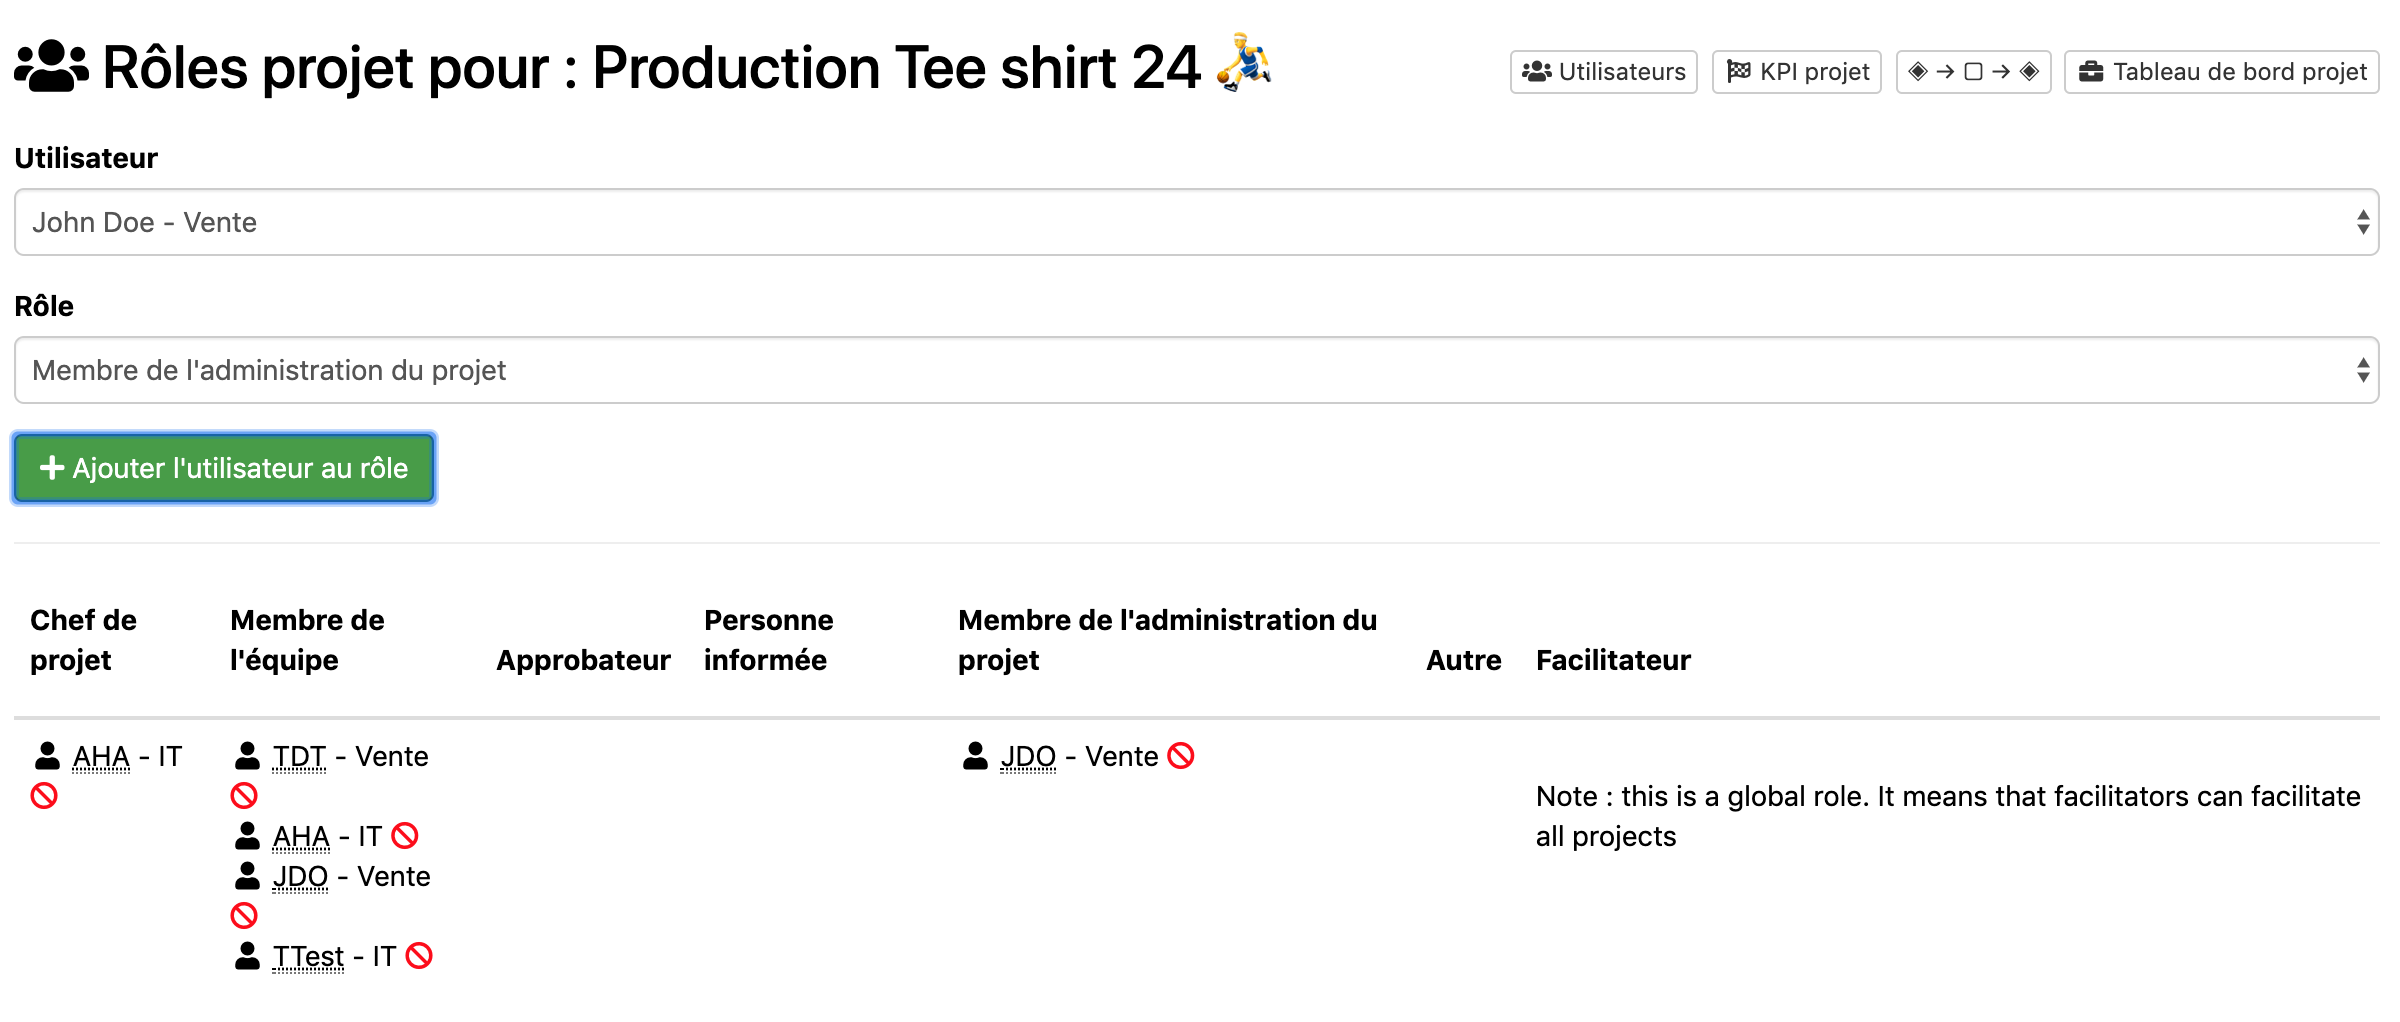Viewport: 2400px width, 1022px height.
Task: Remove TDT Vente from Membre de l'équipe
Action: [x=244, y=796]
